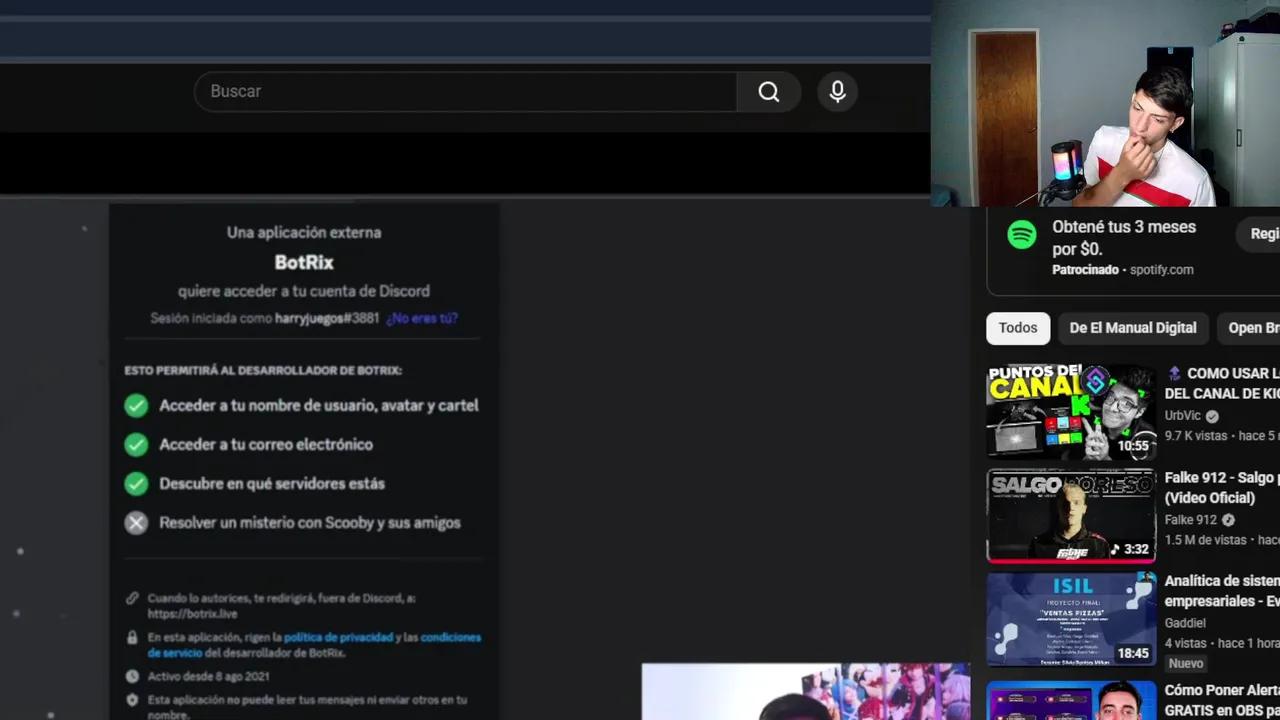Open the ISIL Proyecto Final video thumbnail
This screenshot has width=1280, height=720.
(x=1071, y=619)
